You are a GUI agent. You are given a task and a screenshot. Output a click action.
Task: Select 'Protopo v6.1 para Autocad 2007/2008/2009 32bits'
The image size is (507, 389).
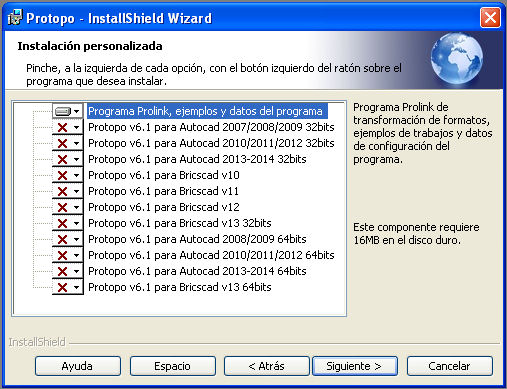211,127
